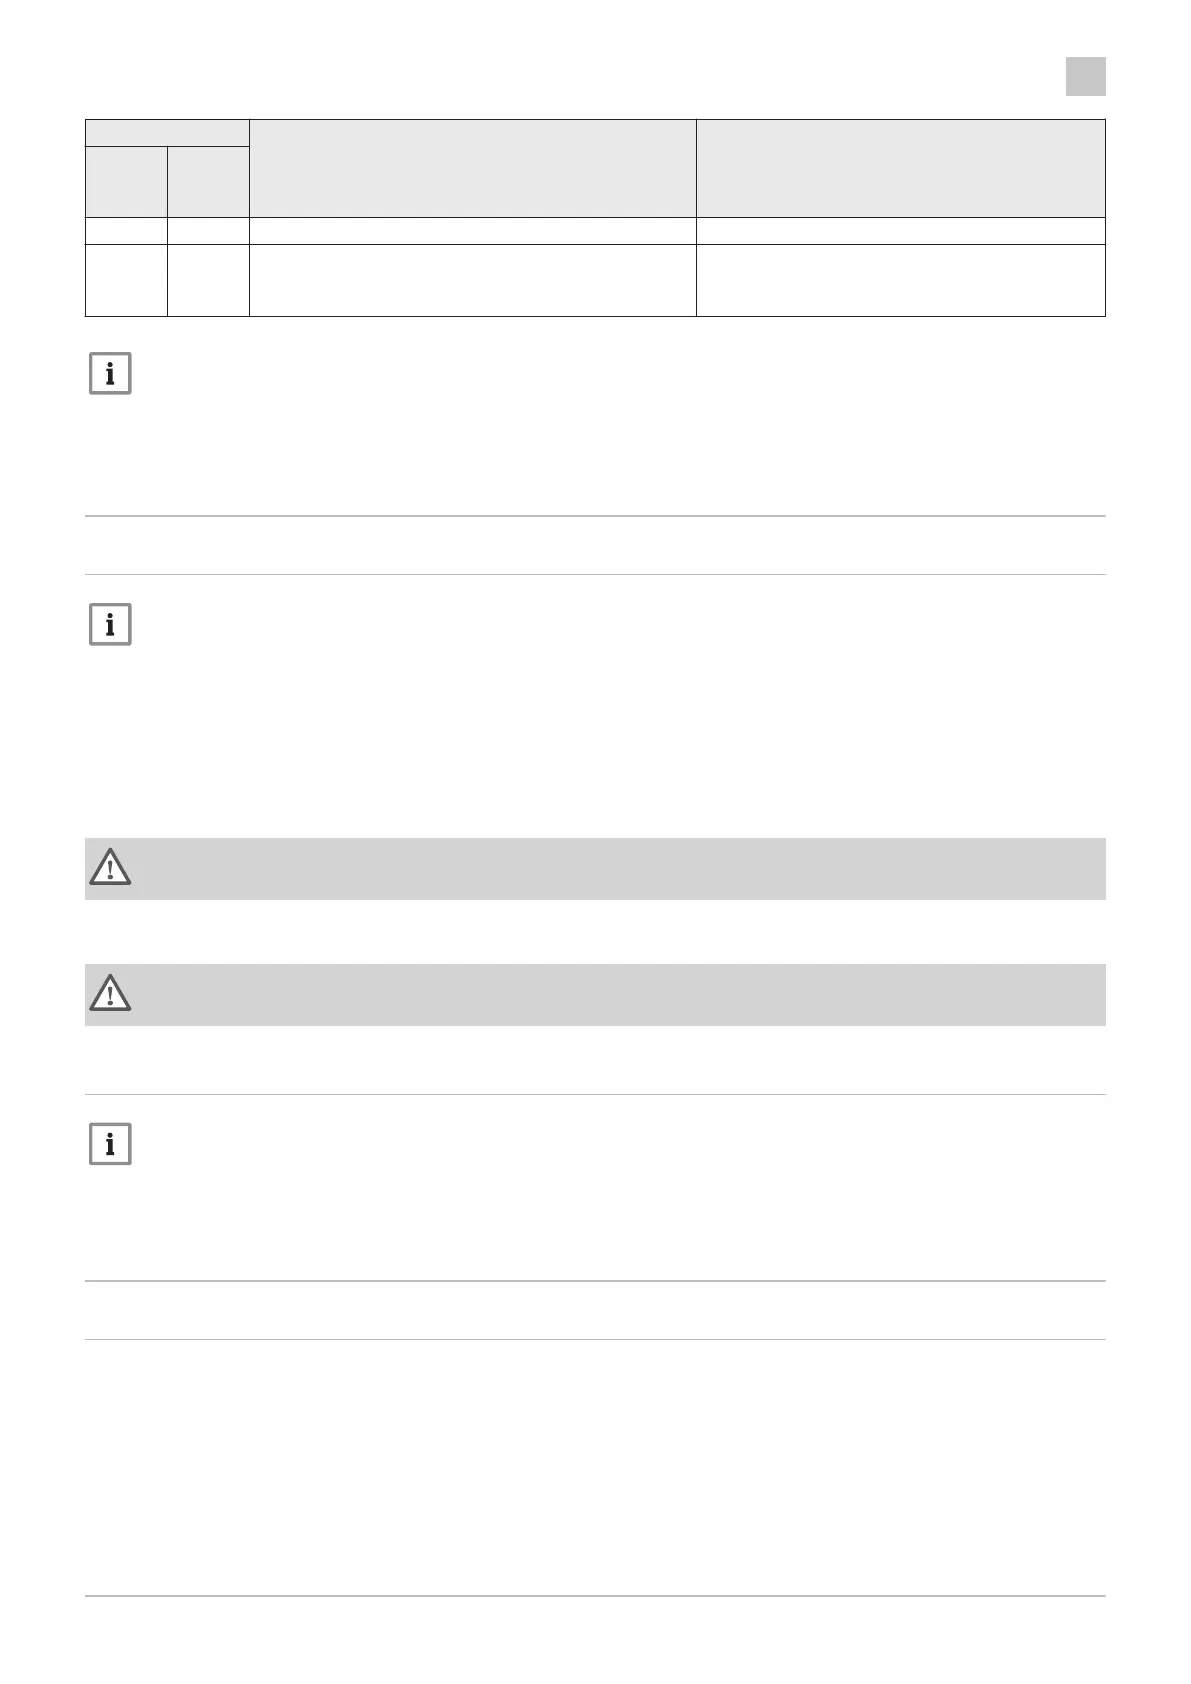Click the last info icon below both warning banners
Viewport: 1191px width, 1684px height.
coord(110,1145)
